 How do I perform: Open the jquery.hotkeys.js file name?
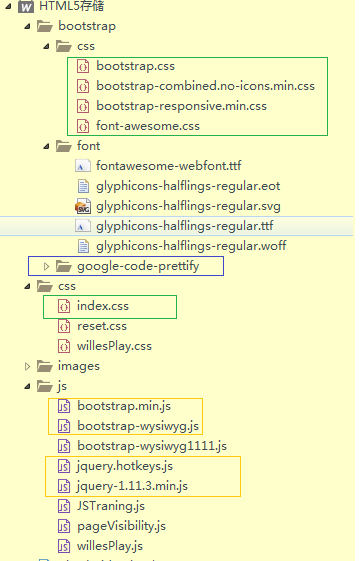125,467
